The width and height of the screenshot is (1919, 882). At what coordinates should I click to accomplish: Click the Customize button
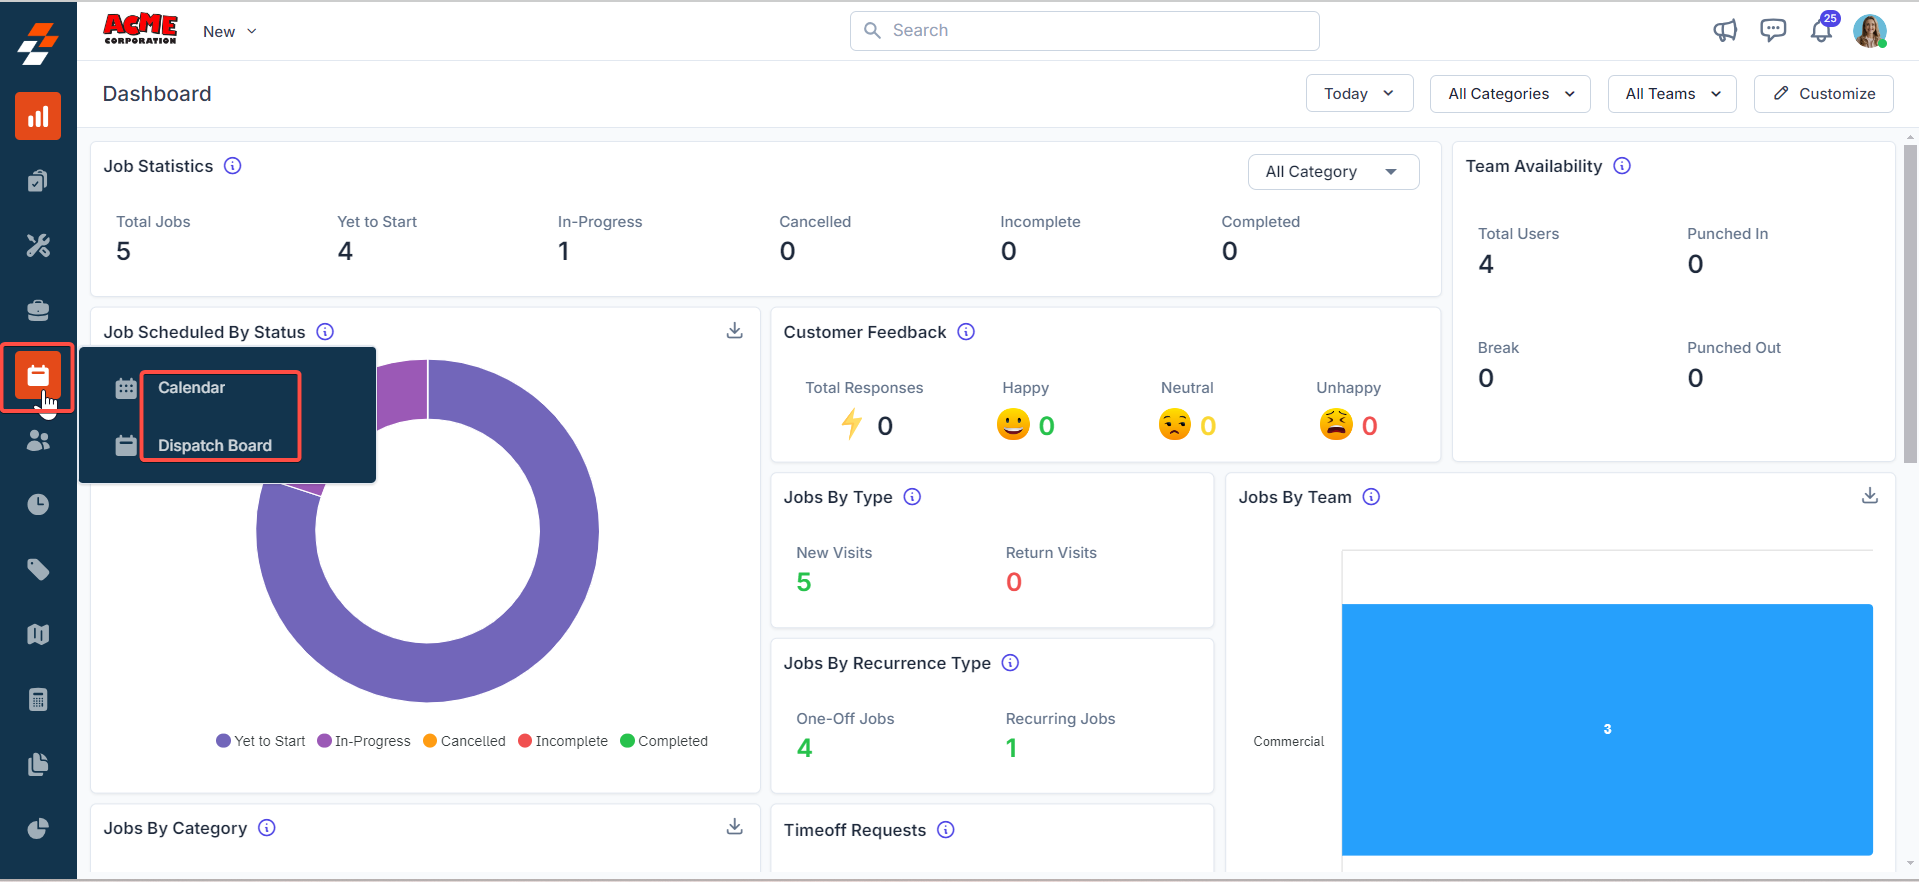point(1824,94)
